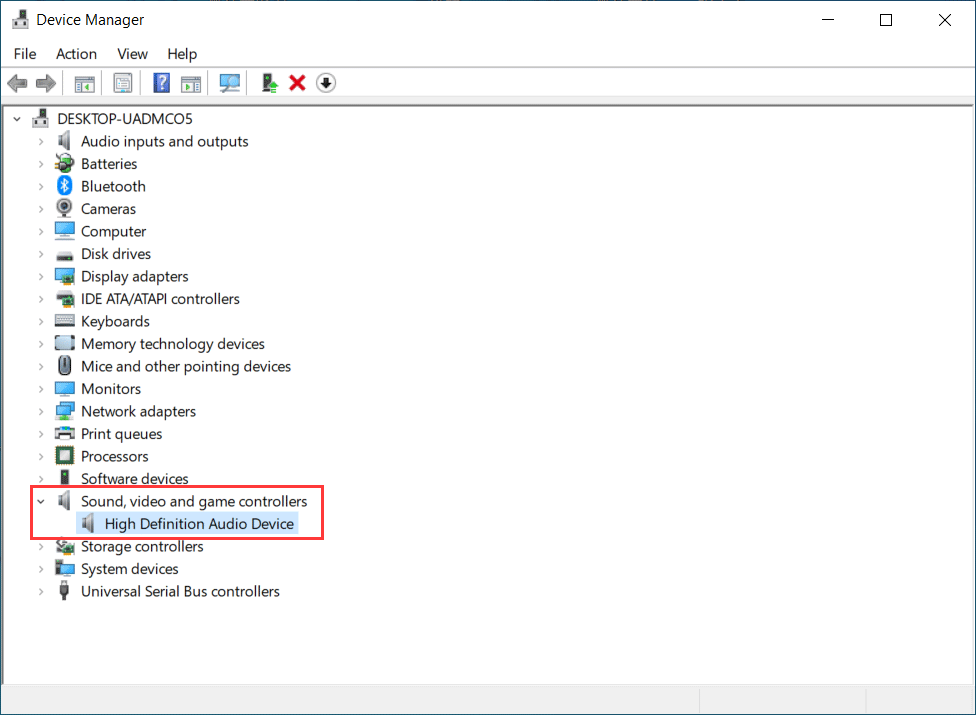Go forward using toolbar Forward arrow
Image resolution: width=976 pixels, height=715 pixels.
point(45,83)
